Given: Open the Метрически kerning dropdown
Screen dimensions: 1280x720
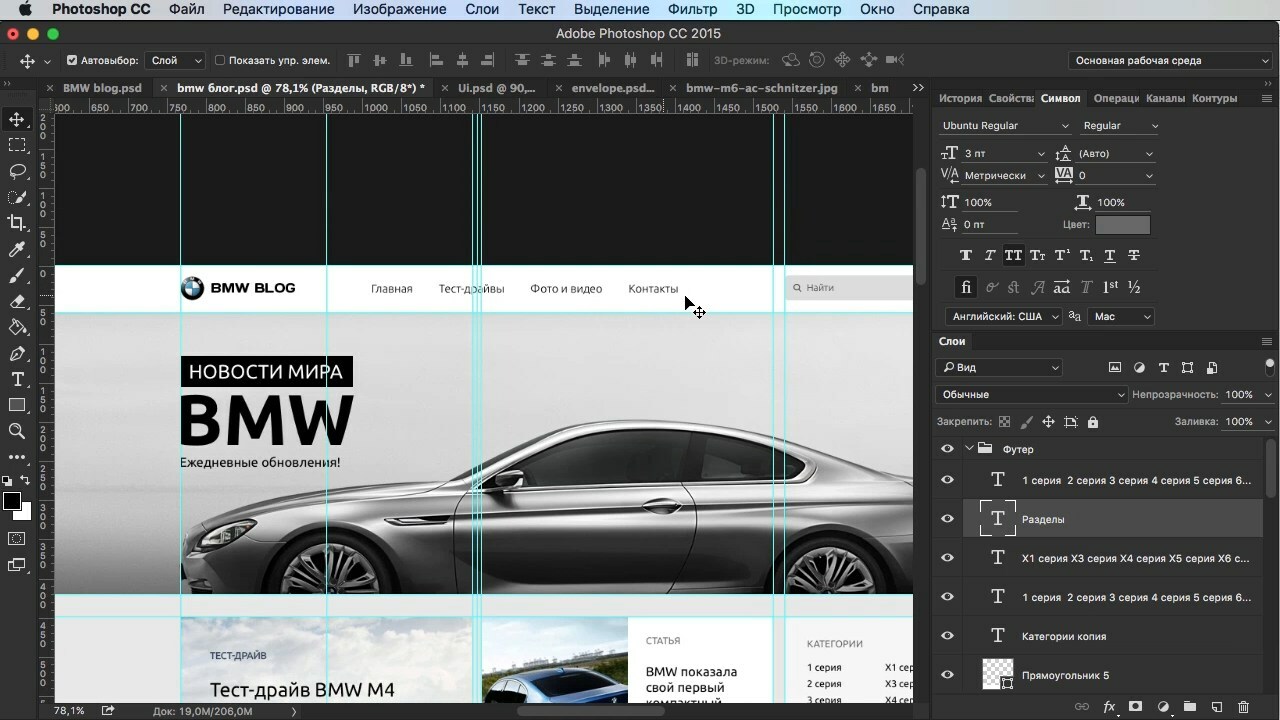Looking at the screenshot, I should point(1040,176).
